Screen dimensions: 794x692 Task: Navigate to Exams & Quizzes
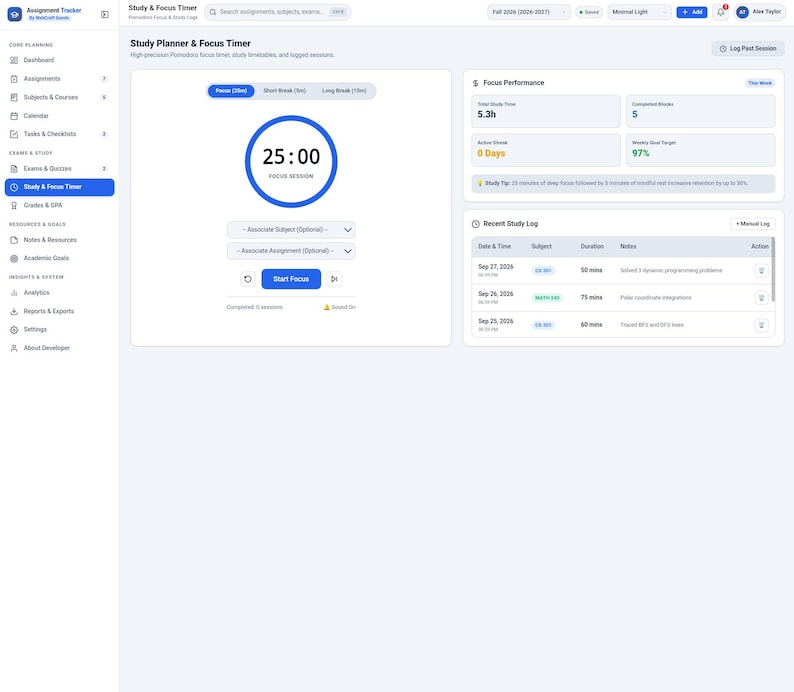[x=59, y=169]
